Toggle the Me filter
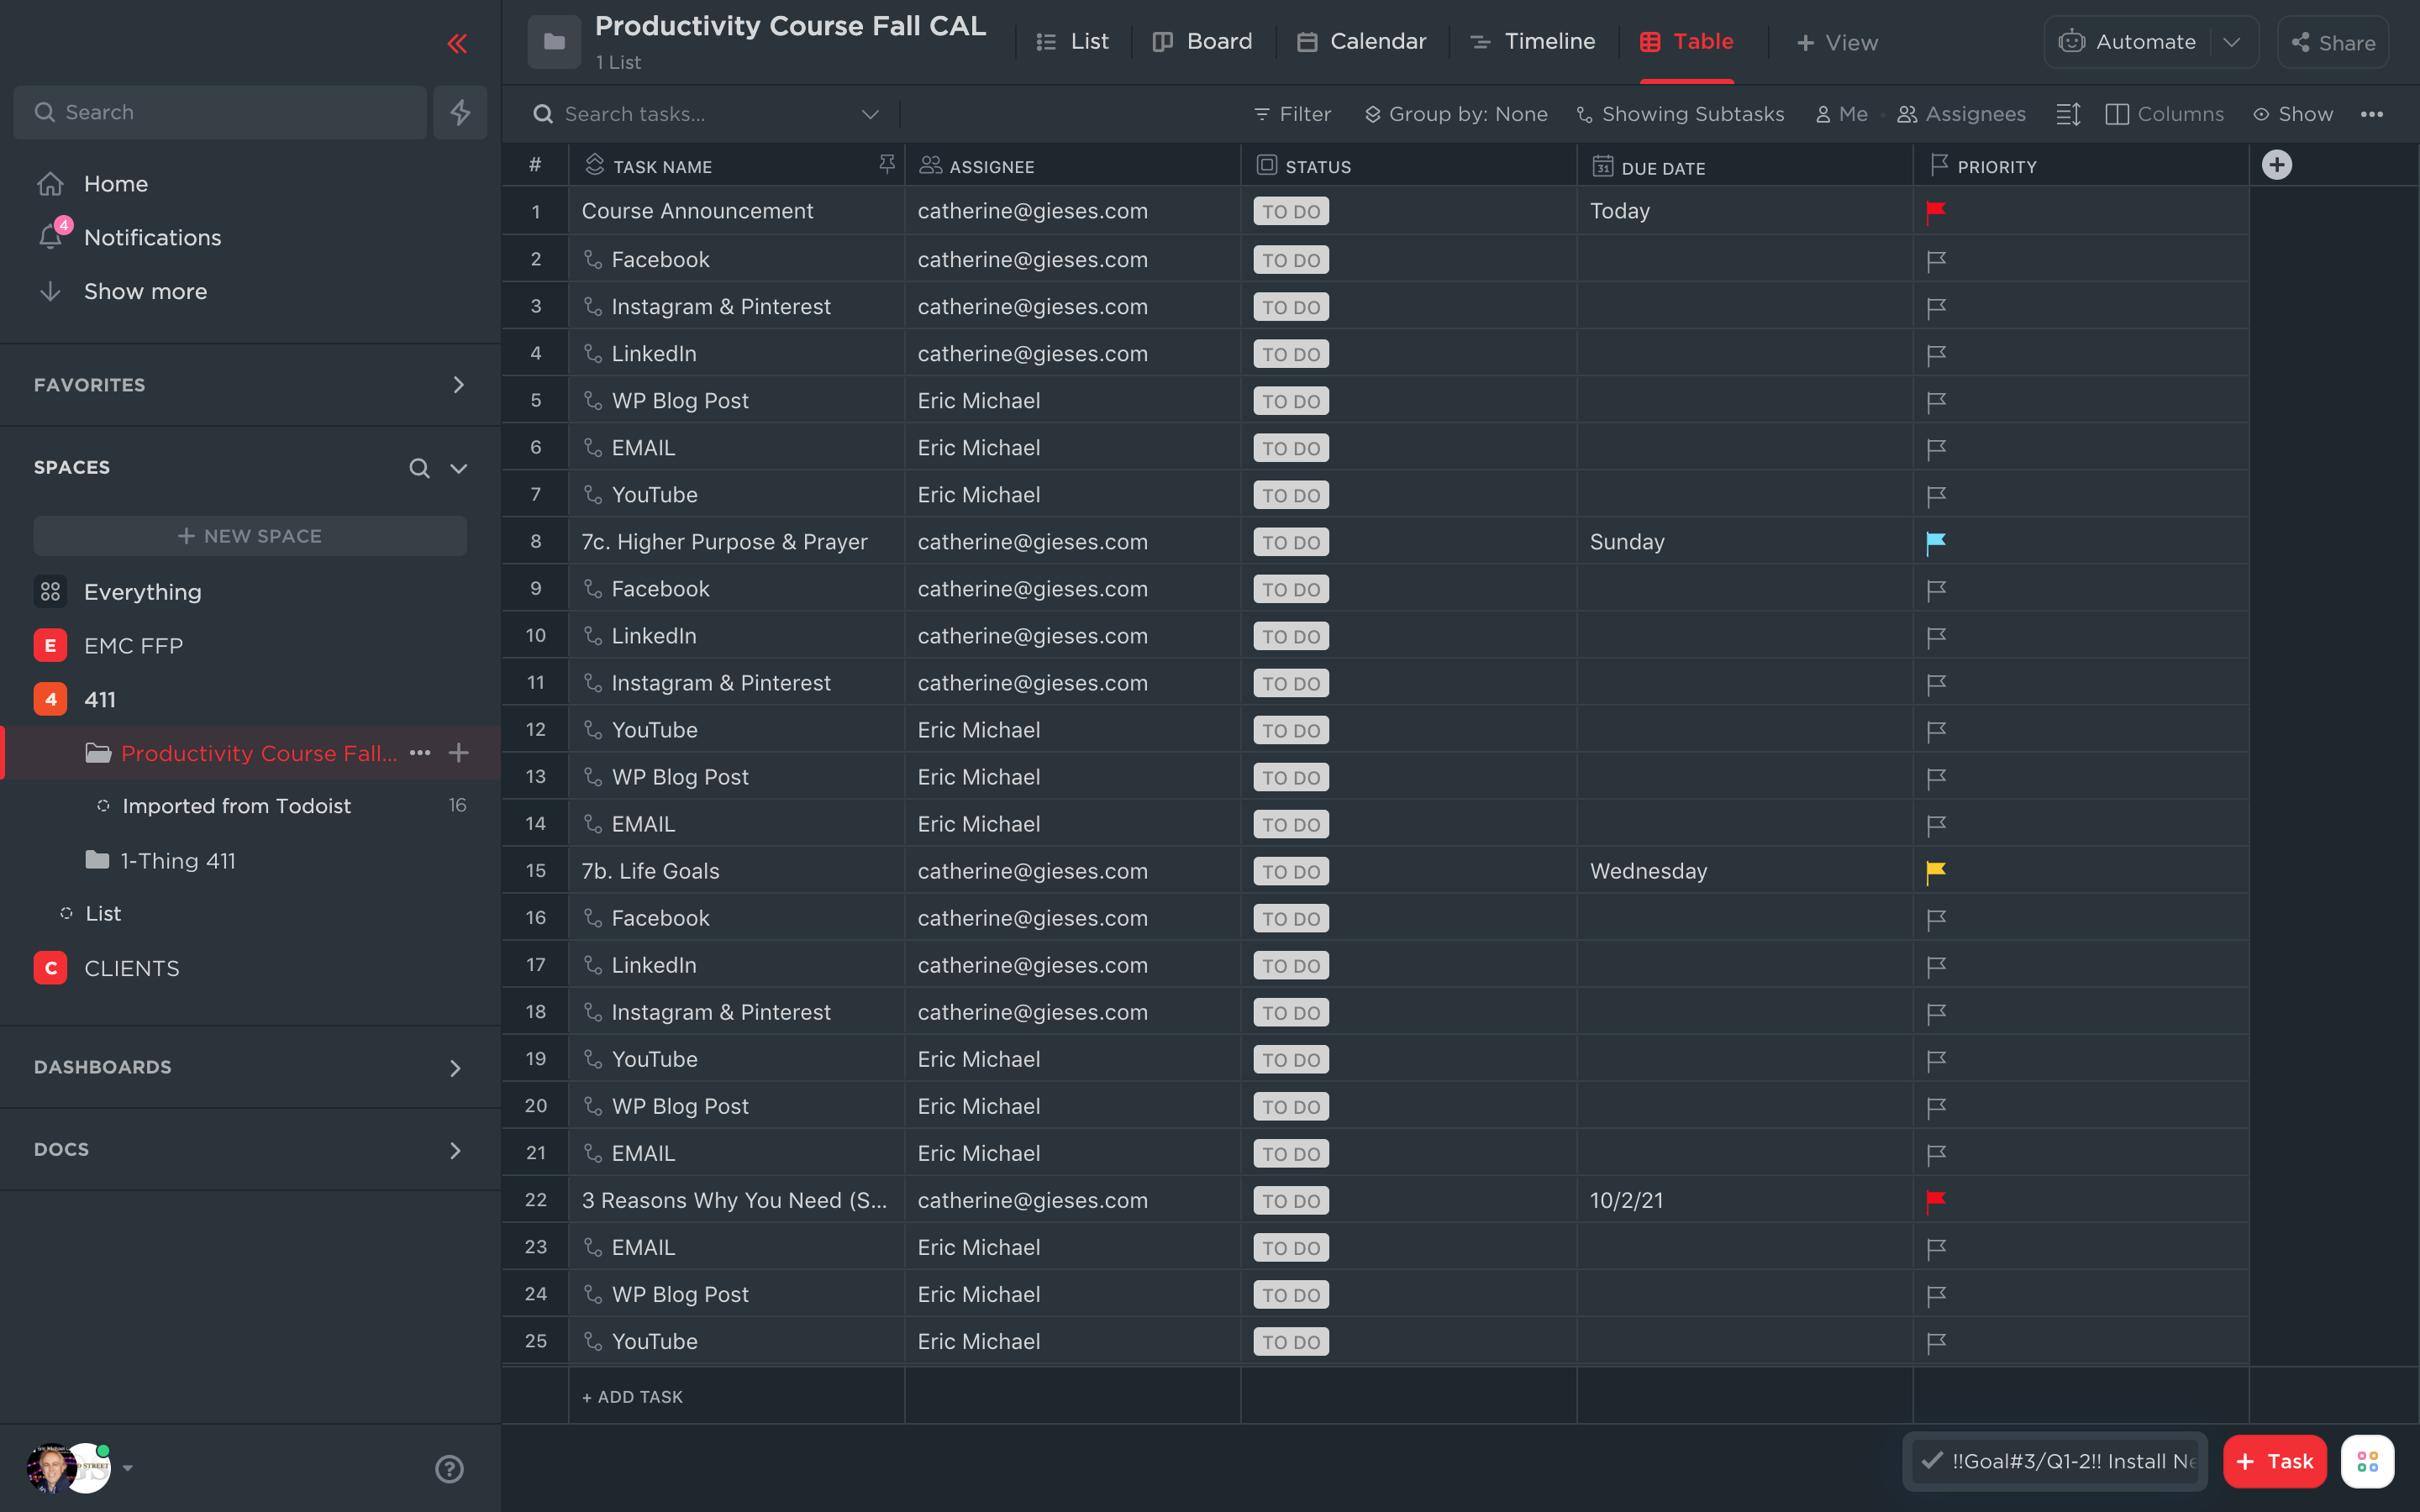 click(x=1841, y=114)
